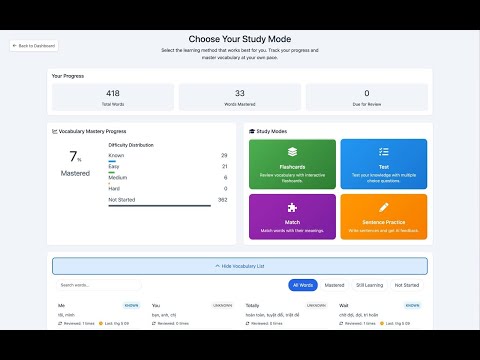Click the Vocabulary Mastery Progress chart icon
The image size is (480, 360).
[55, 131]
